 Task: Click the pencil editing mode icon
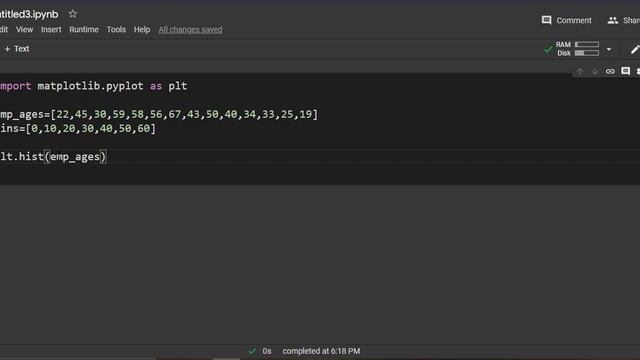pos(635,49)
